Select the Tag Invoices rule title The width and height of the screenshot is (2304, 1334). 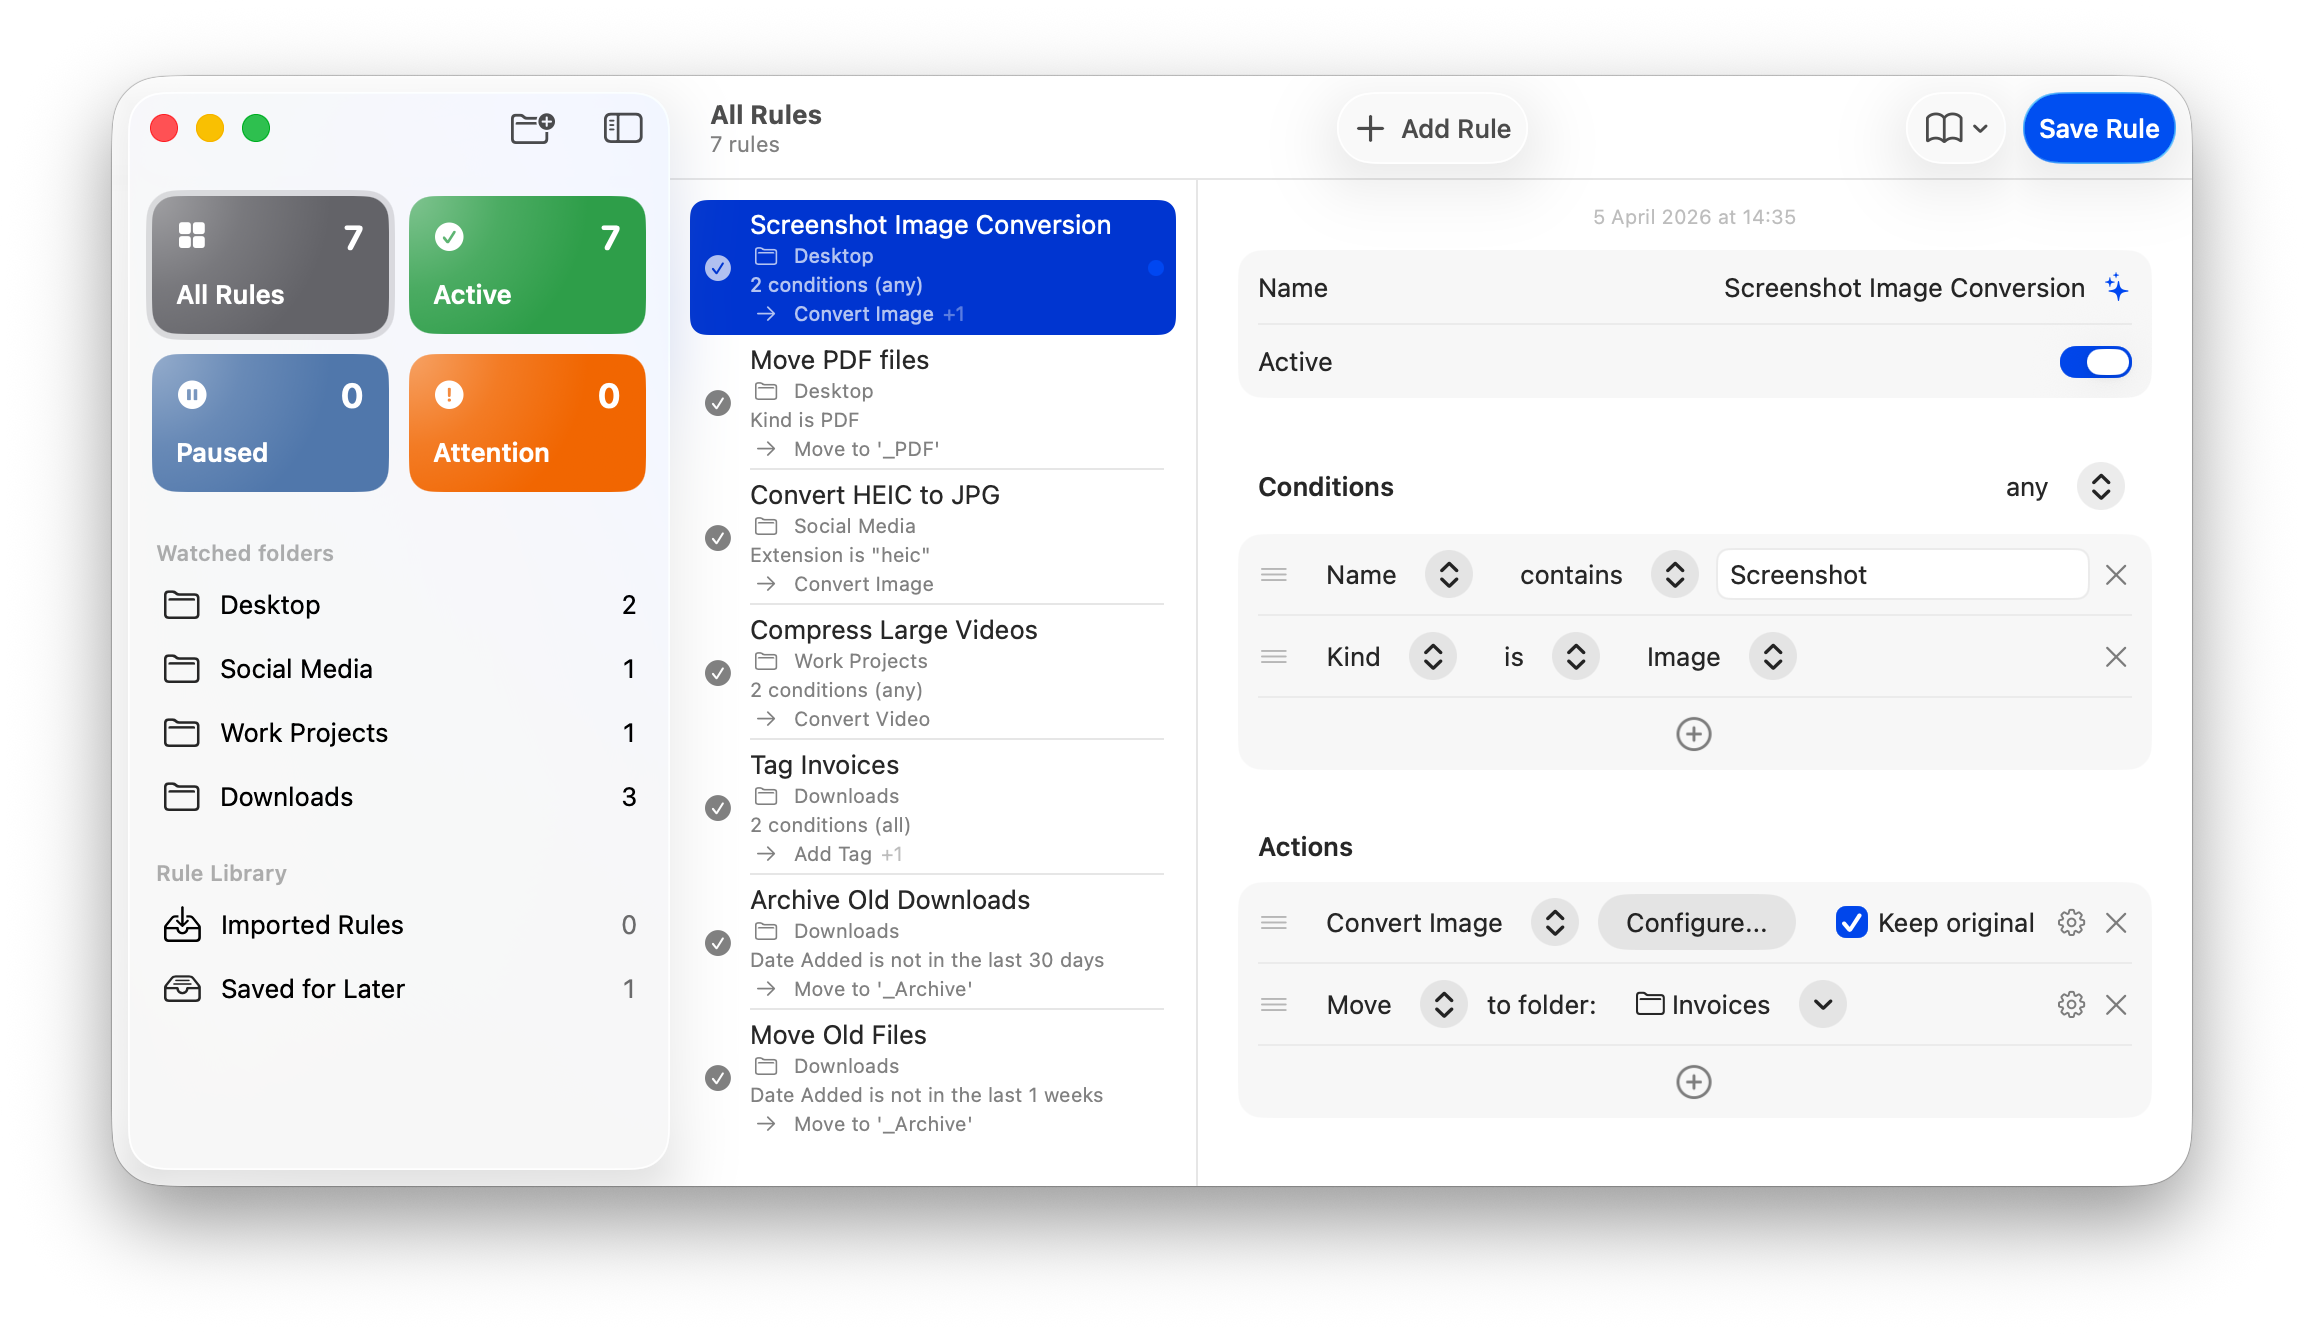pyautogui.click(x=824, y=765)
